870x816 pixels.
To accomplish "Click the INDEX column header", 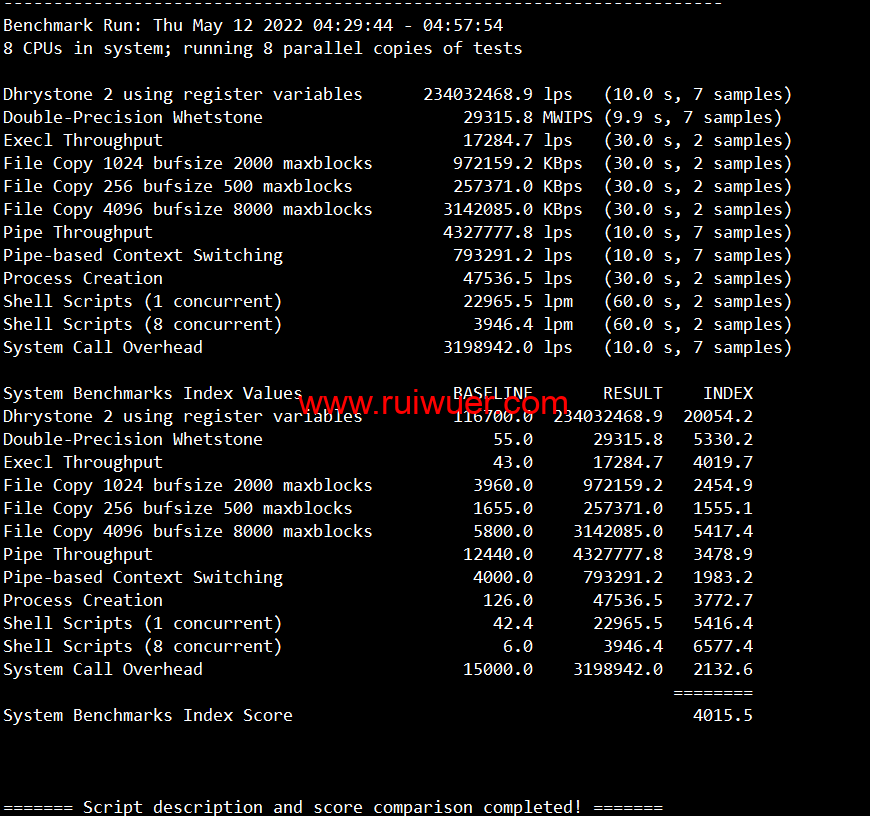I will click(727, 393).
